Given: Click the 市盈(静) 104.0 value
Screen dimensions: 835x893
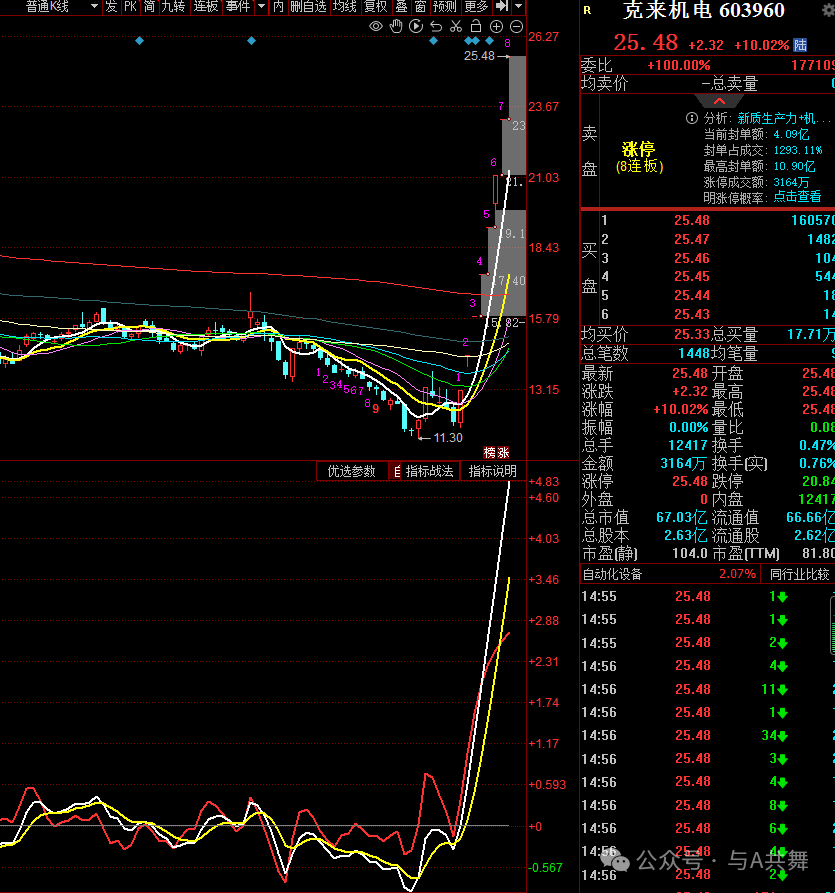Looking at the screenshot, I should [x=690, y=554].
